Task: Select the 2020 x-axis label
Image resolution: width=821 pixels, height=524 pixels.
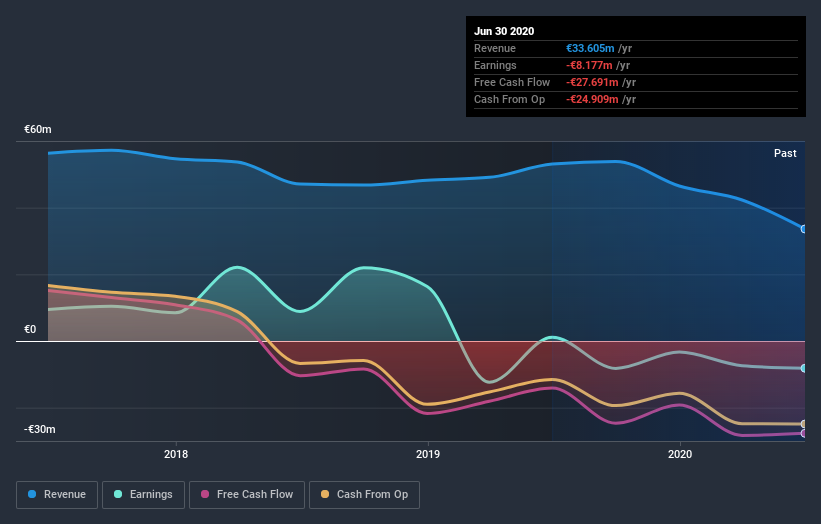Action: point(680,454)
